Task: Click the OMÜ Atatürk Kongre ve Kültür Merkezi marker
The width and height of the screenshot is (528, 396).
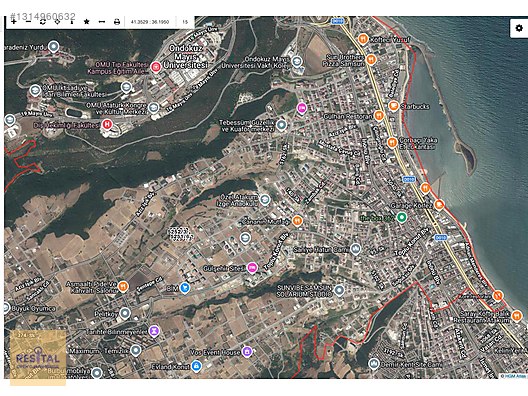Action: [x=154, y=108]
